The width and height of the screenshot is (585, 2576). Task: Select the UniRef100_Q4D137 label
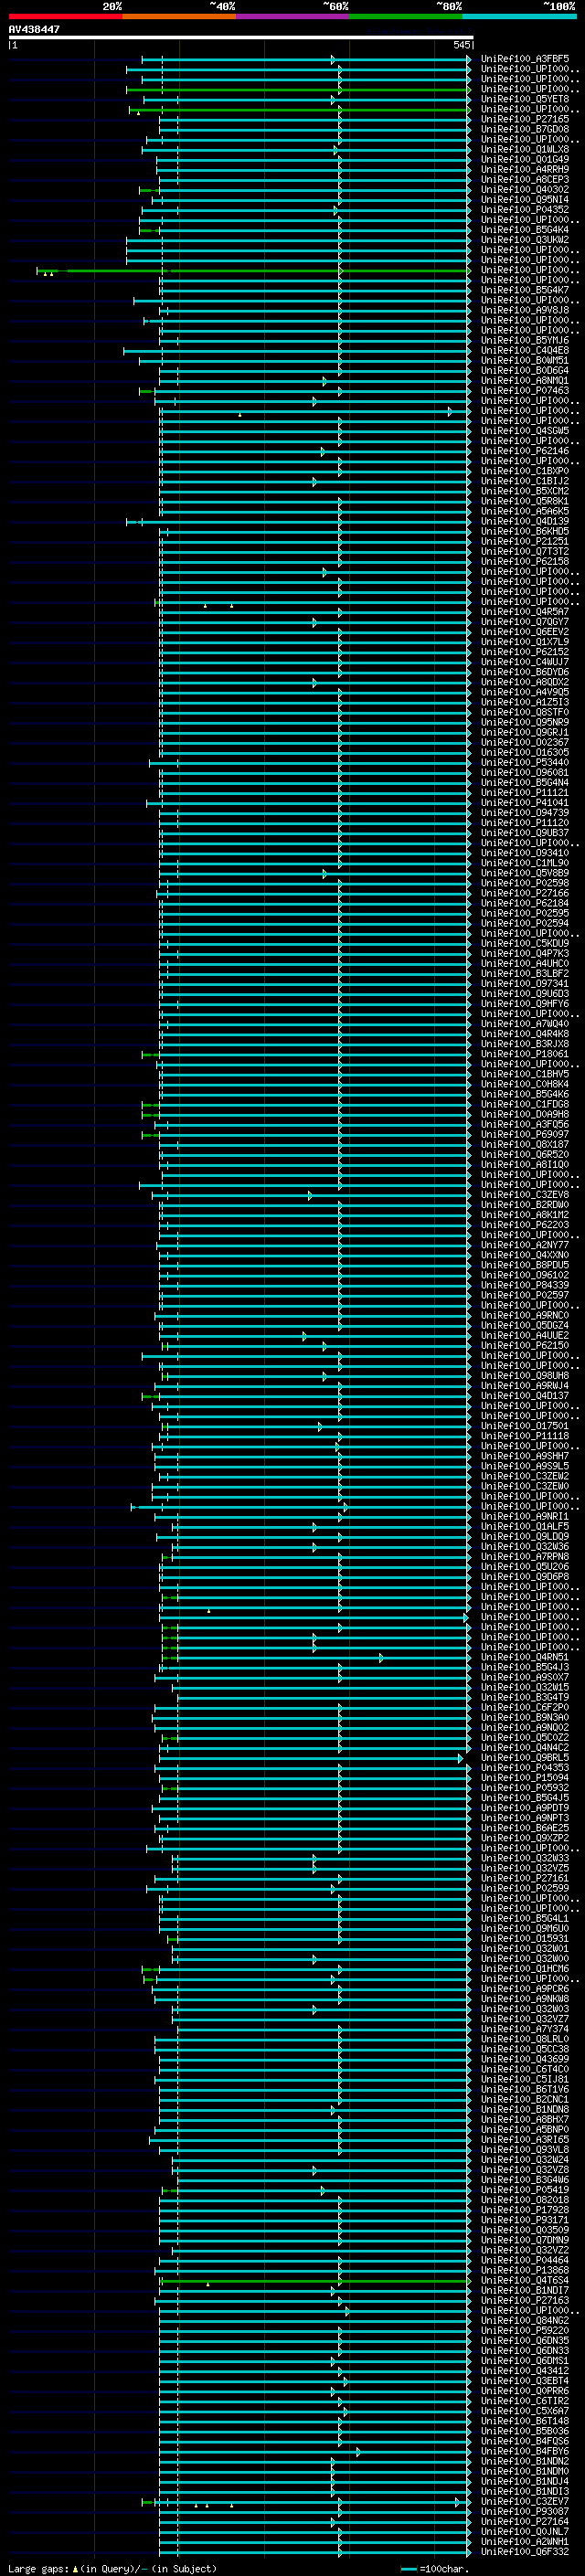pyautogui.click(x=525, y=1396)
